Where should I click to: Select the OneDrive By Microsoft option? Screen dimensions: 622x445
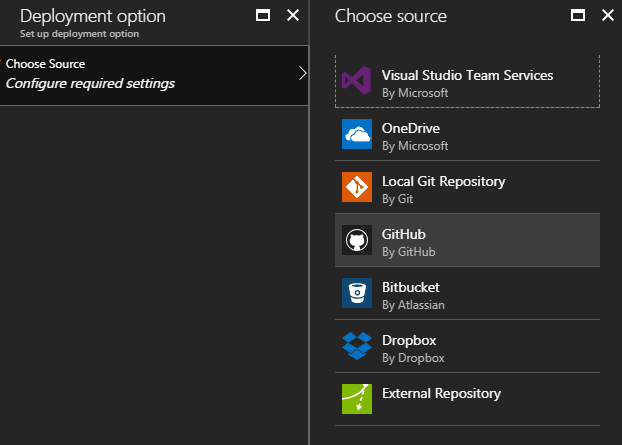pos(467,134)
